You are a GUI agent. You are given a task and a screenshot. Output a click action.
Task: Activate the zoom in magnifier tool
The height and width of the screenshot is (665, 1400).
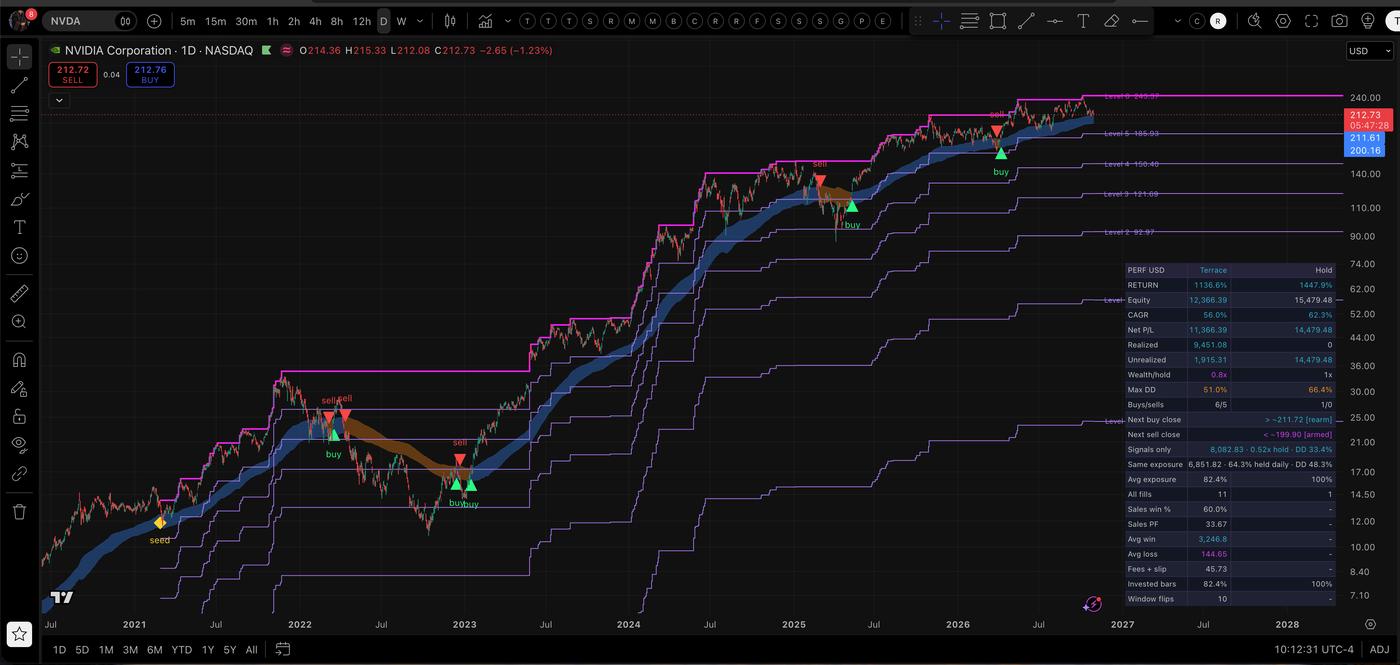19,322
